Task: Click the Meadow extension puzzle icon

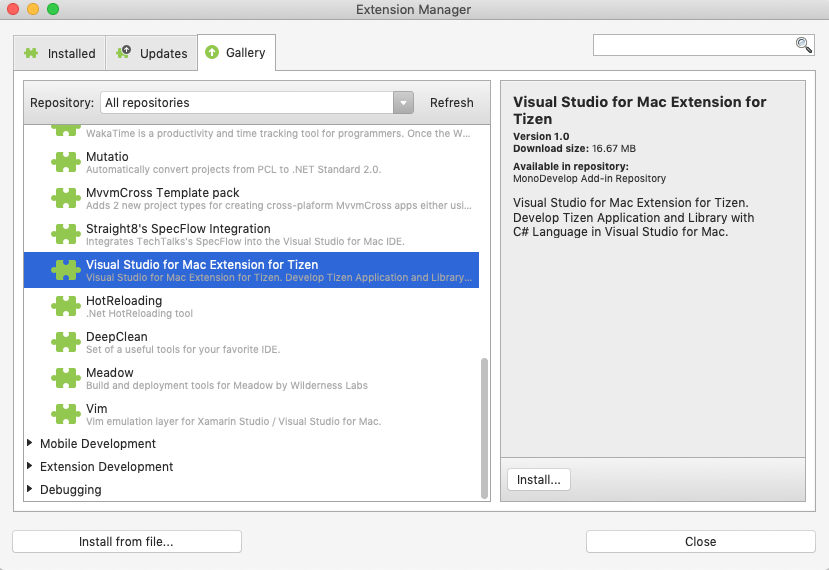Action: [x=67, y=378]
